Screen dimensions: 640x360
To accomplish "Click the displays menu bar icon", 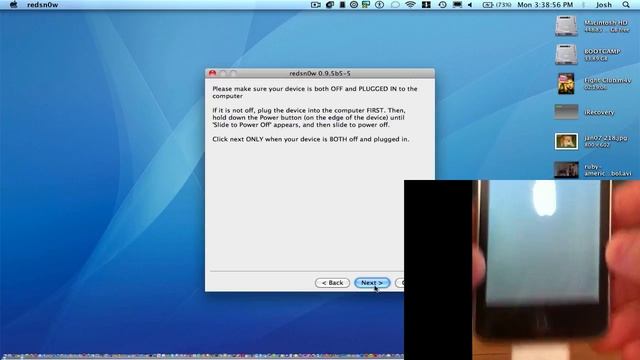I will click(x=457, y=5).
